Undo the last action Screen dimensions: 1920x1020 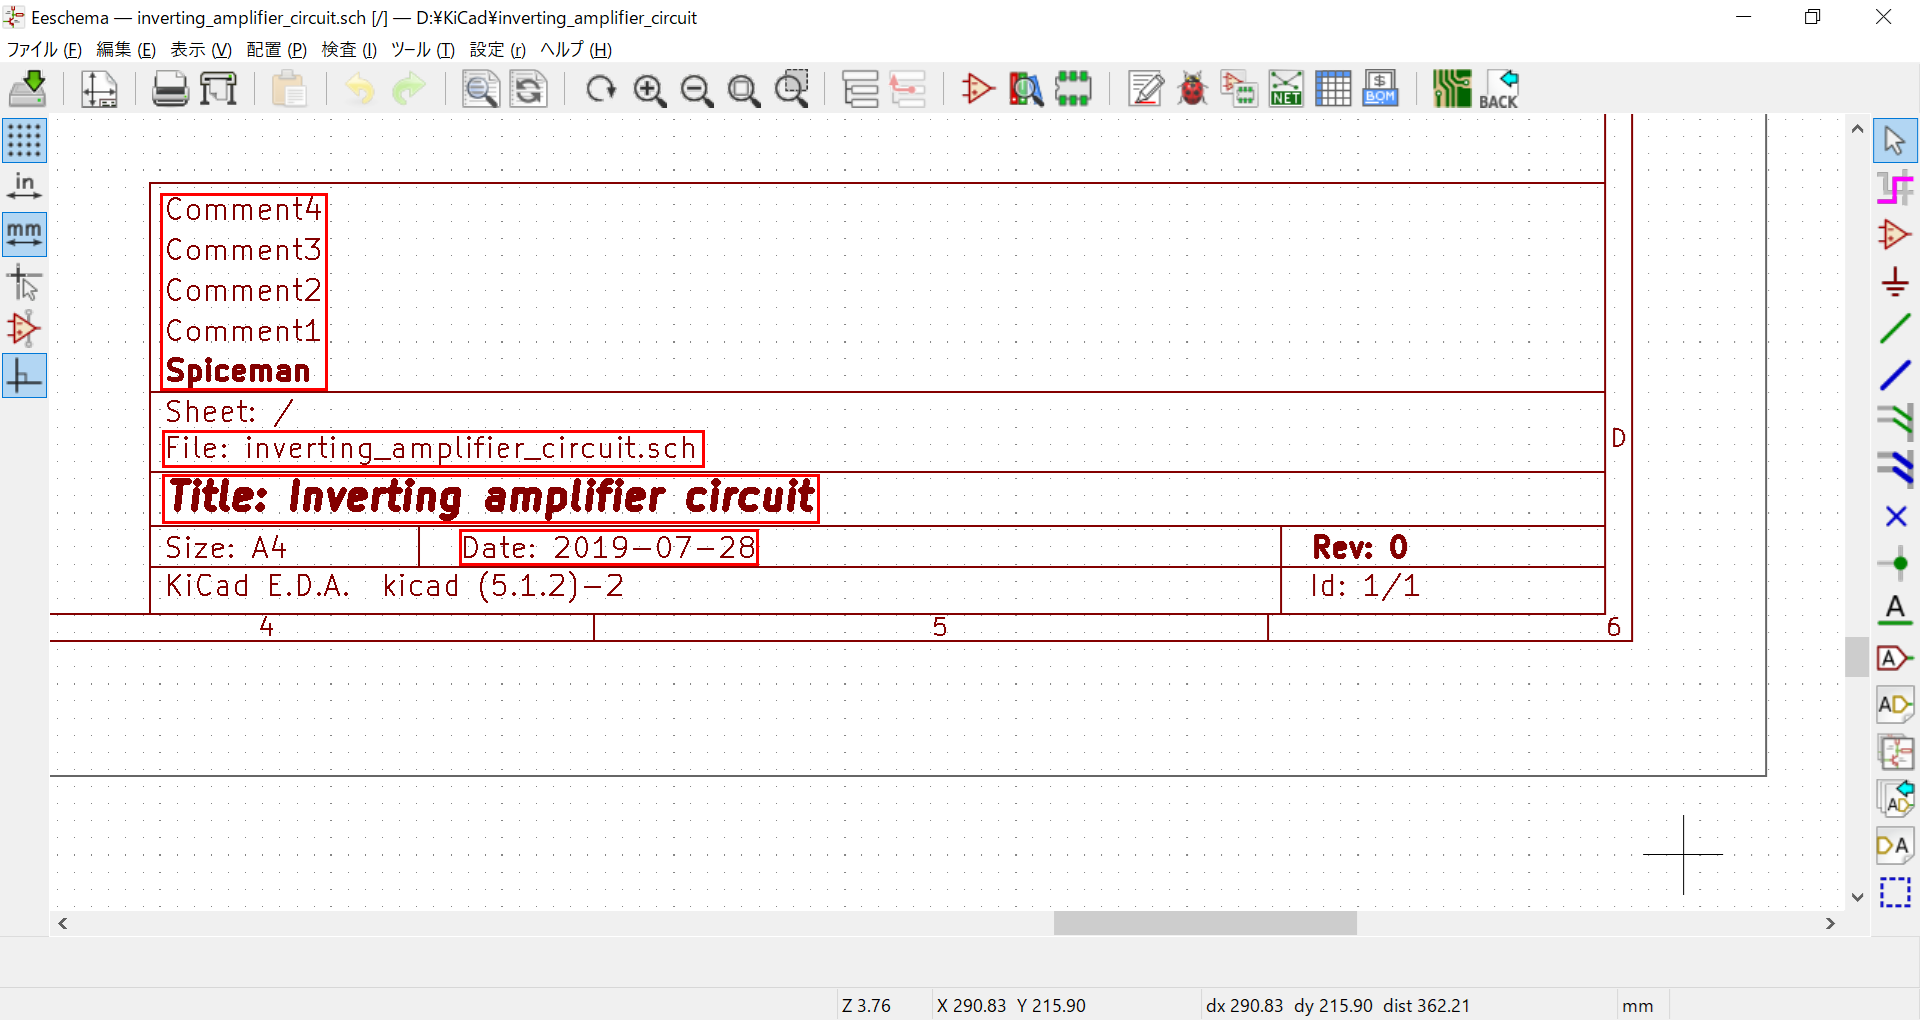(357, 88)
